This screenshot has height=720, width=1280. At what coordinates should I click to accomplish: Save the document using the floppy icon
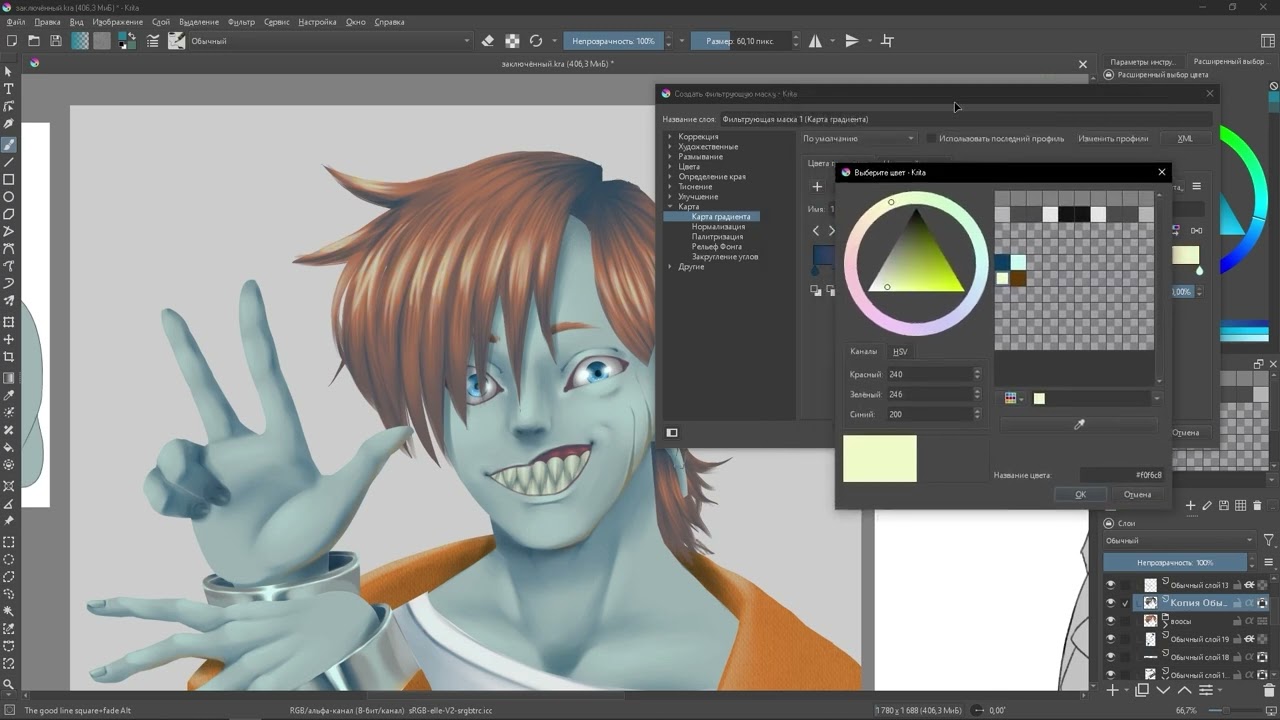(x=56, y=41)
